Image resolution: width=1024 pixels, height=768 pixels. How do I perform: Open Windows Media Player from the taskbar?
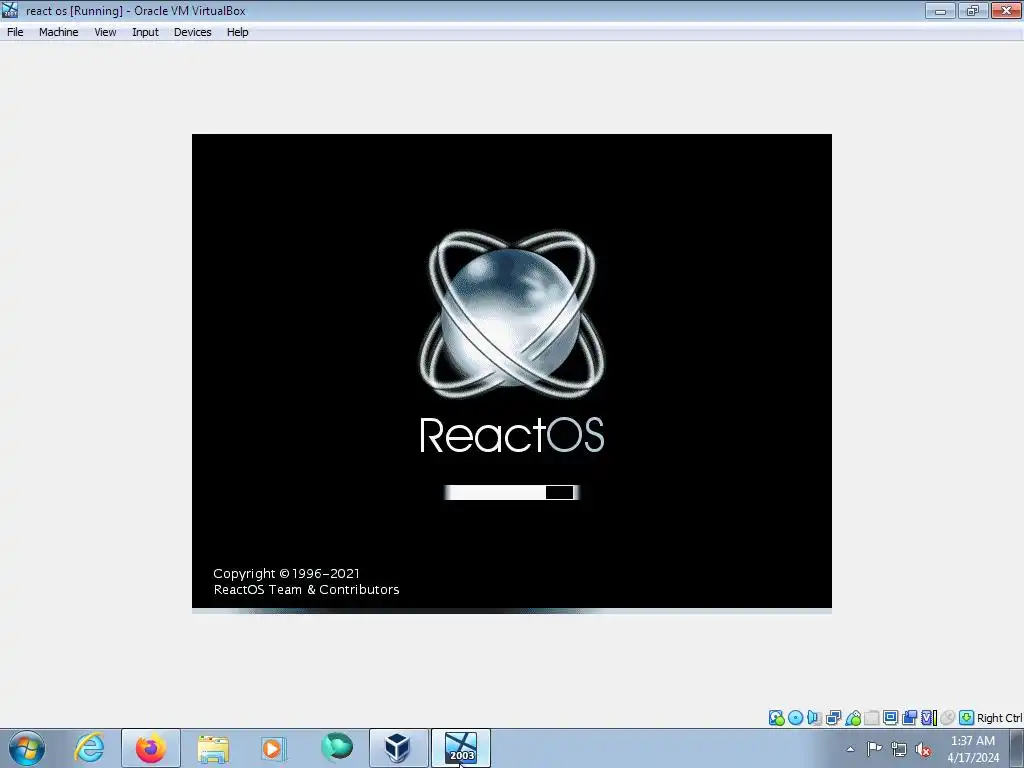(274, 748)
